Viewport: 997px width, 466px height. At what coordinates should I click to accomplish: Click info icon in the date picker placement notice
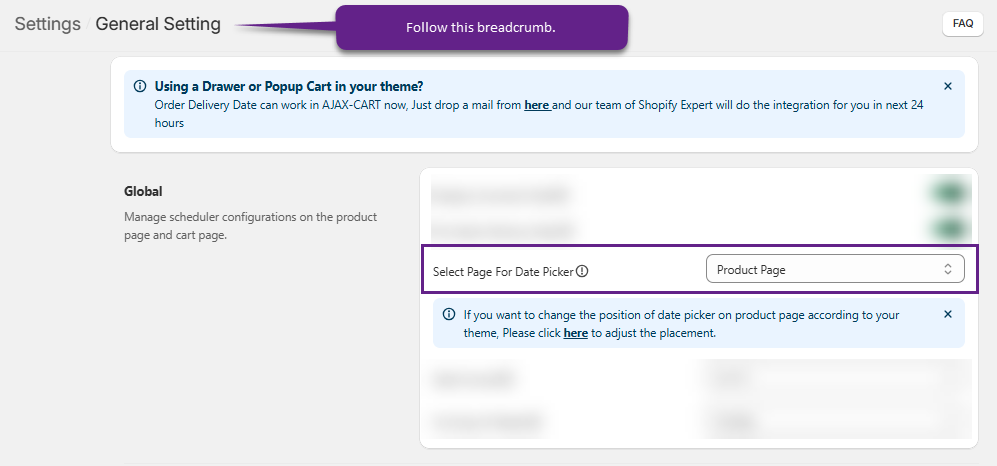point(449,315)
